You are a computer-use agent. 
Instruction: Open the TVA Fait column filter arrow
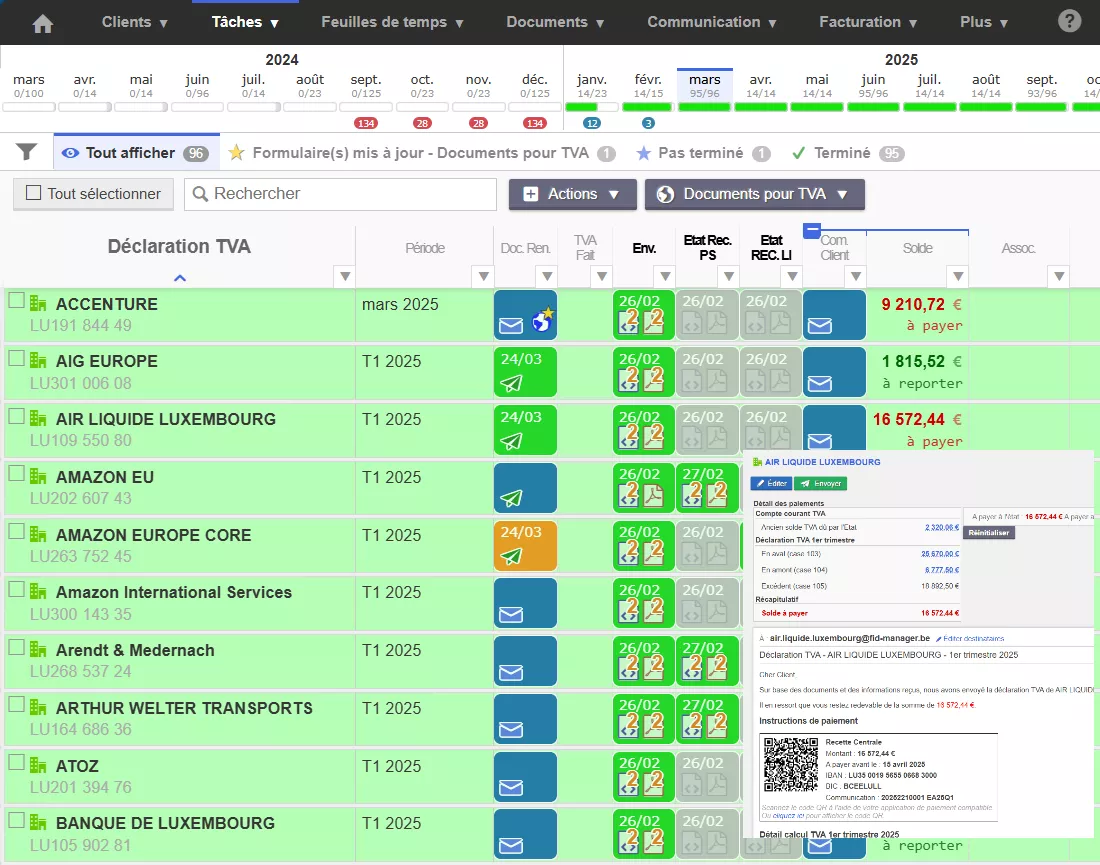(x=602, y=276)
